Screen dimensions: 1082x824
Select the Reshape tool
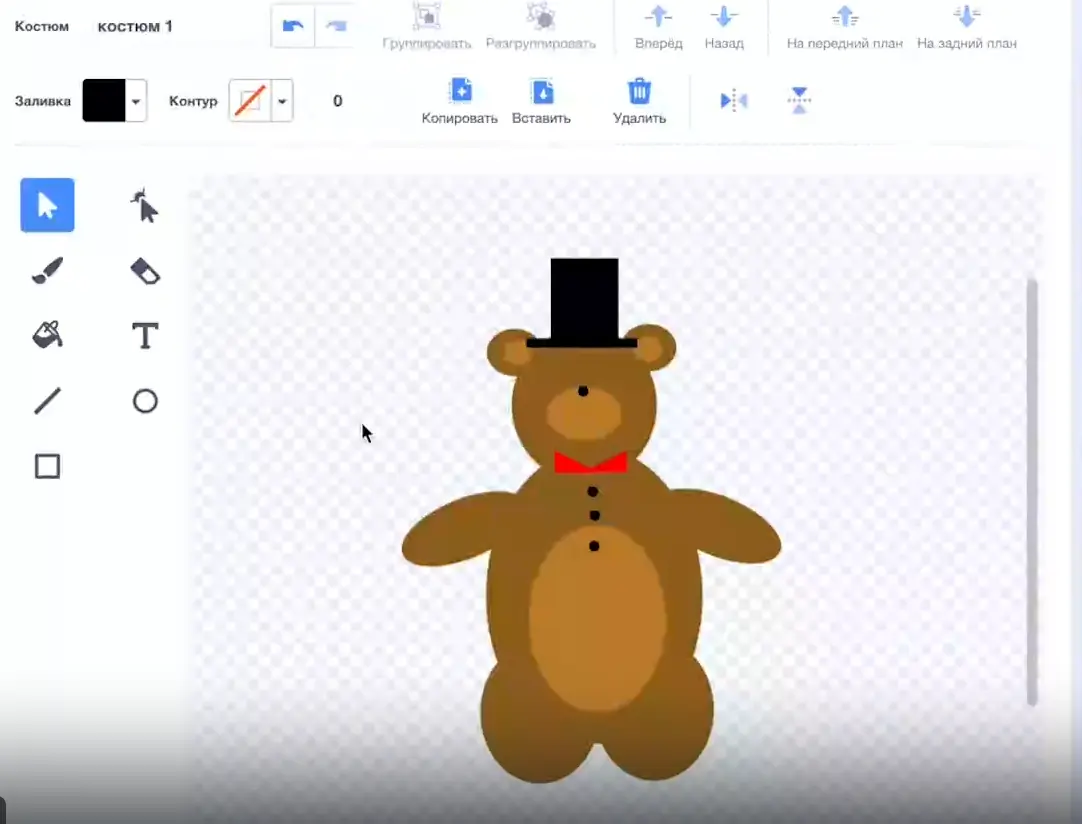(145, 205)
